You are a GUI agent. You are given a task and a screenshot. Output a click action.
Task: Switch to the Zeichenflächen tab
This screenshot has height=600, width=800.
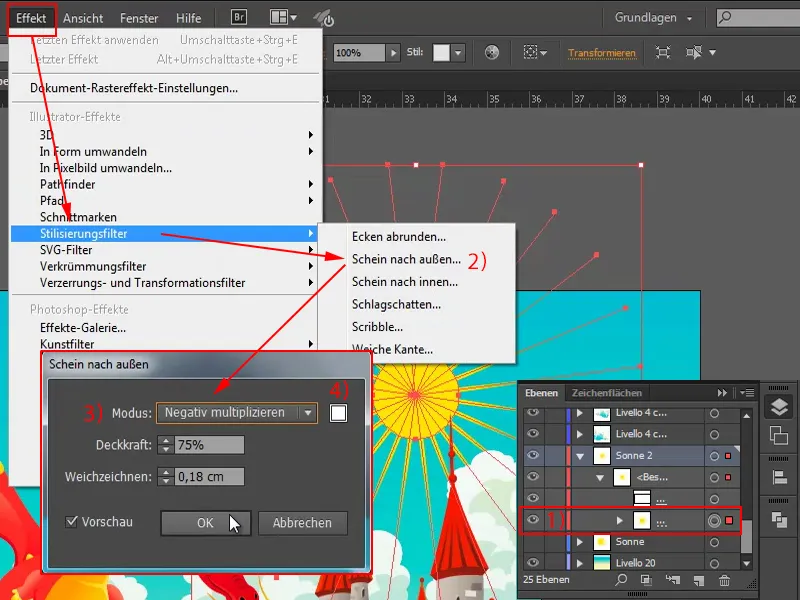tap(607, 393)
